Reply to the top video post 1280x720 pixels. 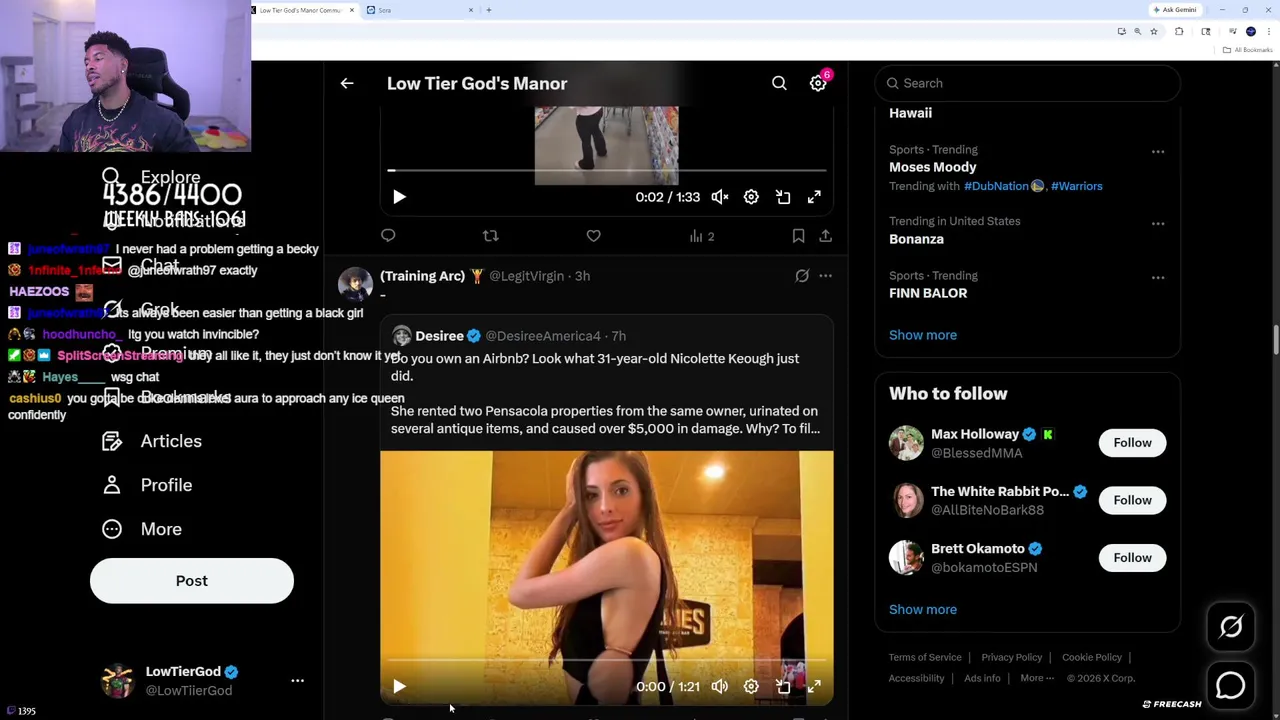pyautogui.click(x=388, y=236)
